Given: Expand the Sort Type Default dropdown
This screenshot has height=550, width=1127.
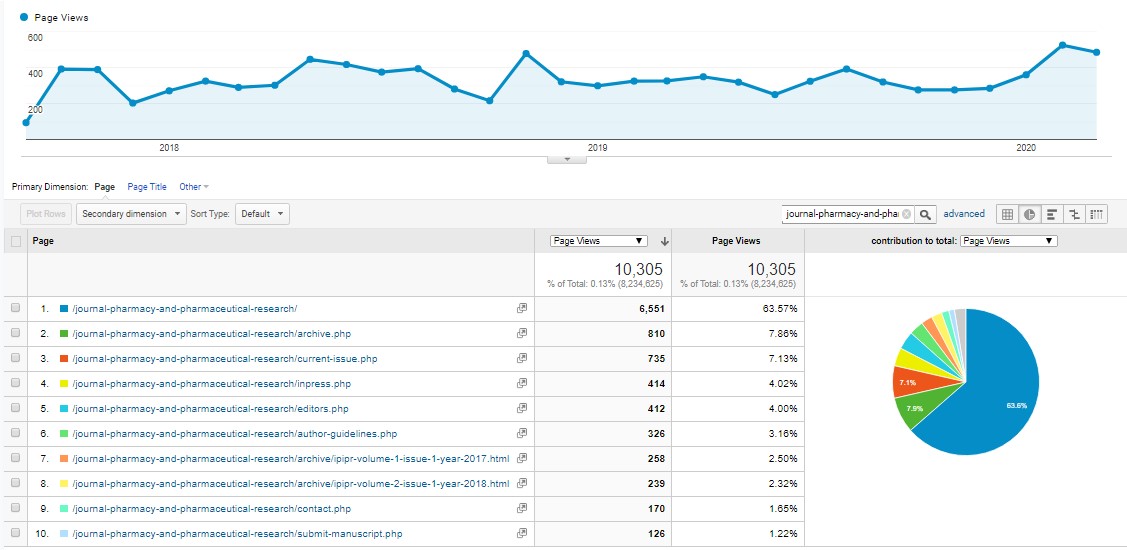Looking at the screenshot, I should [x=263, y=214].
